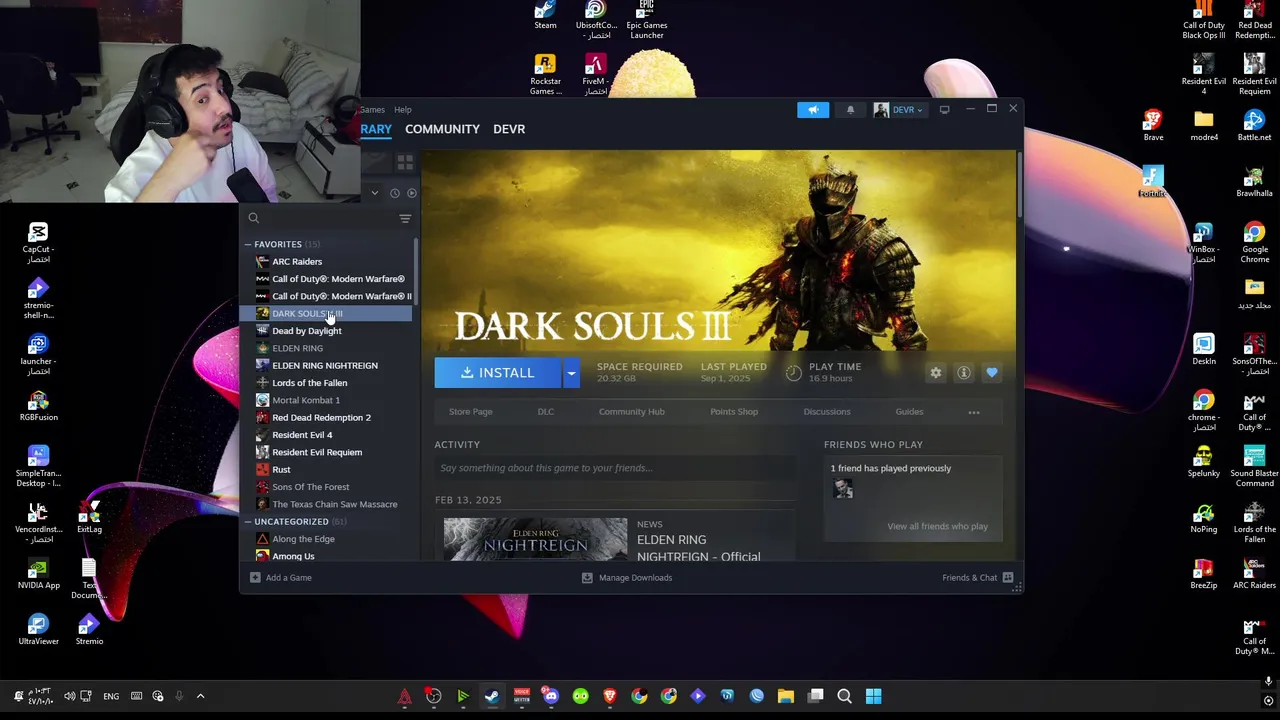Open CapCut desktop shortcut

click(x=38, y=243)
